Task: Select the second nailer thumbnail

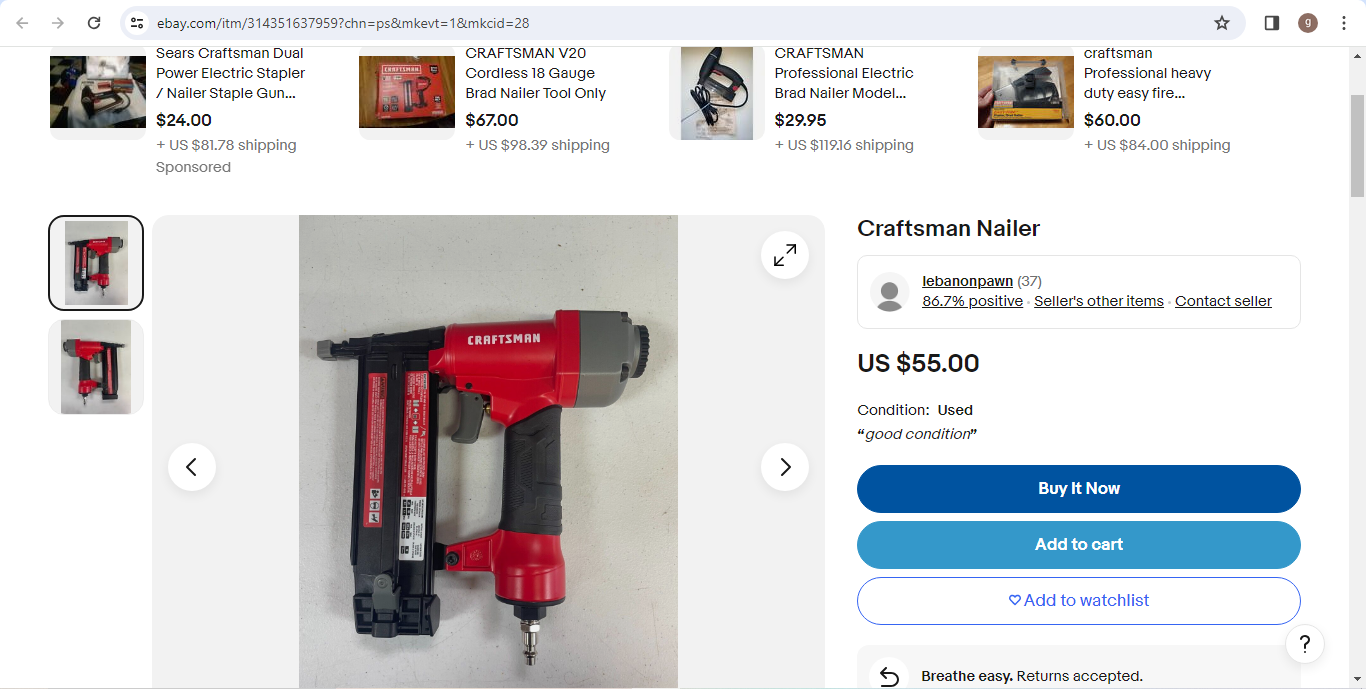Action: tap(96, 367)
